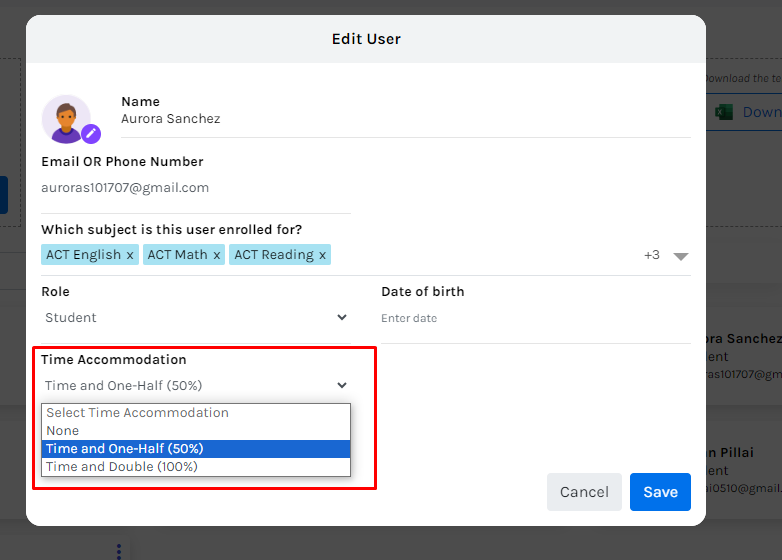Save the user changes

coord(660,492)
